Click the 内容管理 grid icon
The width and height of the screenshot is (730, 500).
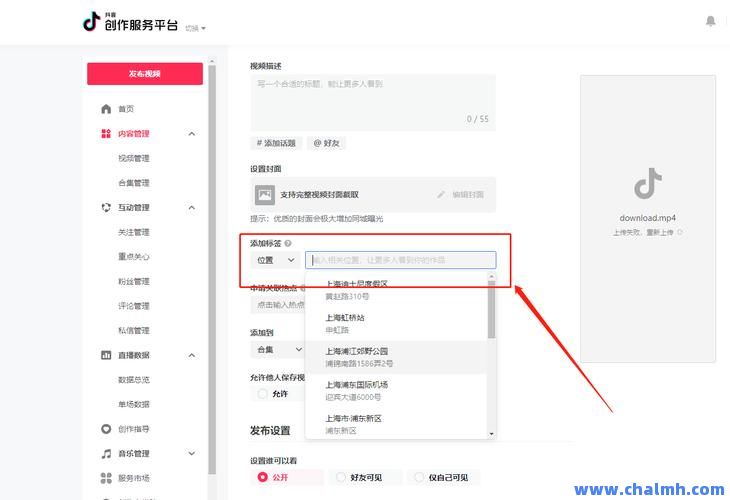[106, 134]
